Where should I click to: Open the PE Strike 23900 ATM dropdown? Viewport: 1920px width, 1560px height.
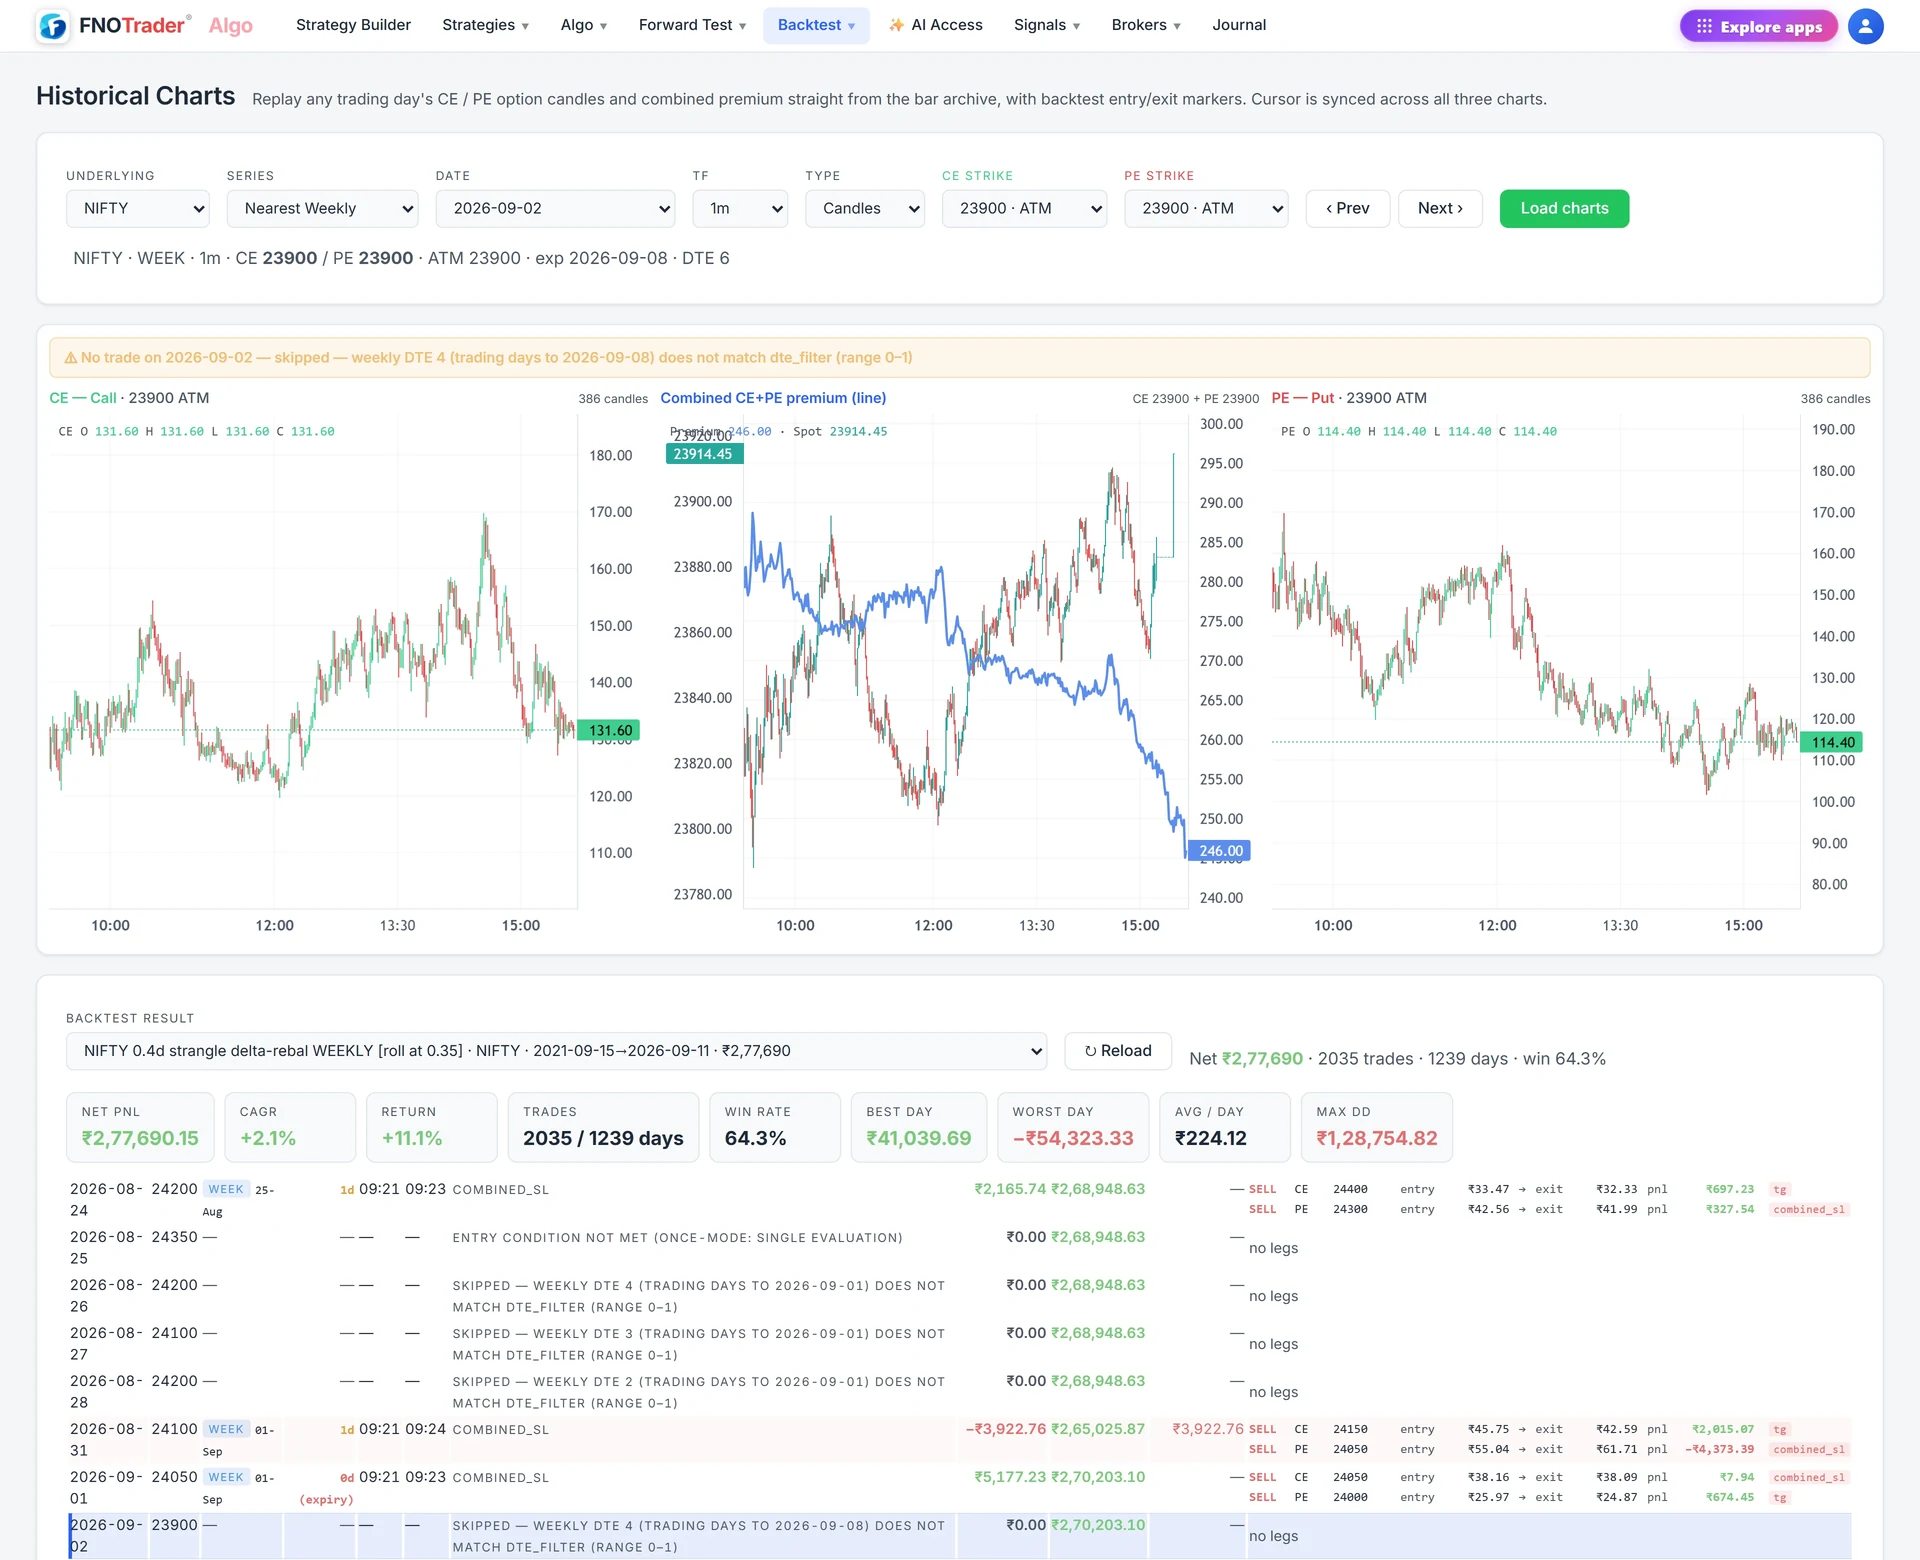(x=1206, y=208)
